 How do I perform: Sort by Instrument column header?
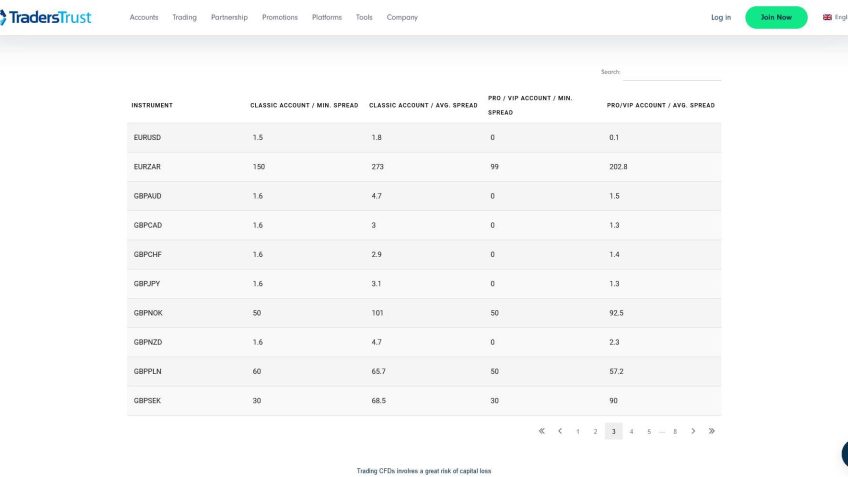pyautogui.click(x=152, y=105)
